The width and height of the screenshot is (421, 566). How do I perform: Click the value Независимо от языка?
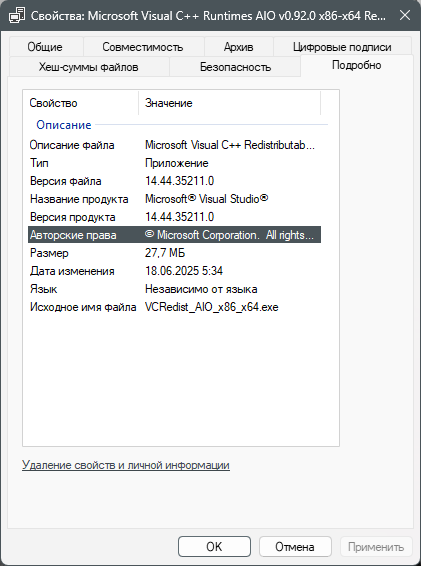[201, 289]
